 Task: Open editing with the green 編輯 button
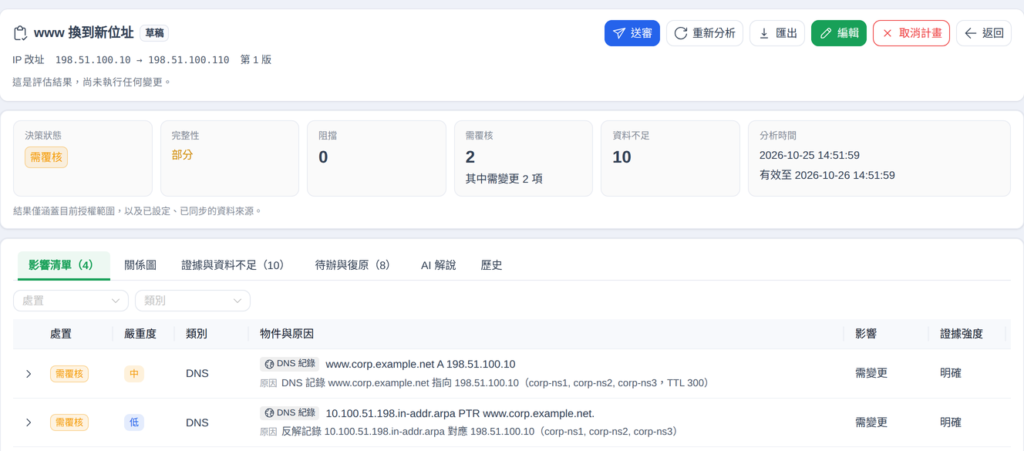(839, 33)
